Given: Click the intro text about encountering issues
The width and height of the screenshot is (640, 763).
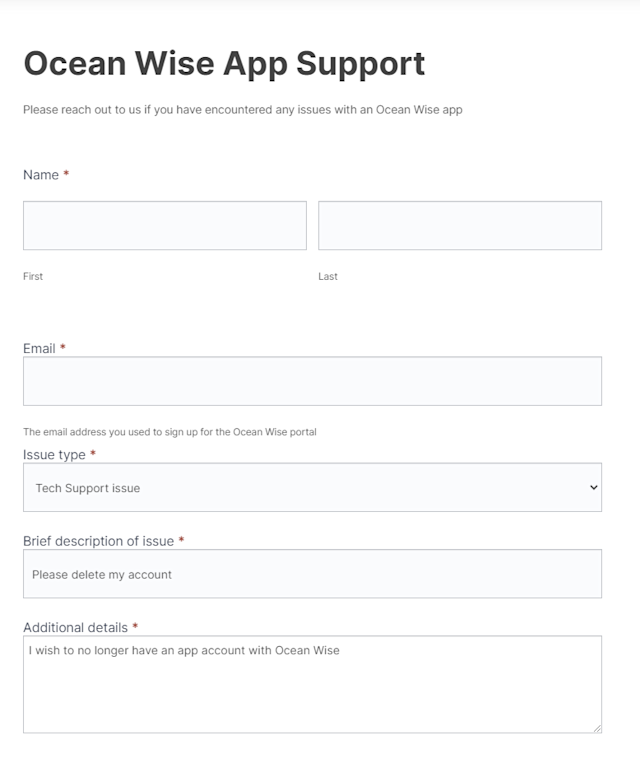Looking at the screenshot, I should 242,110.
